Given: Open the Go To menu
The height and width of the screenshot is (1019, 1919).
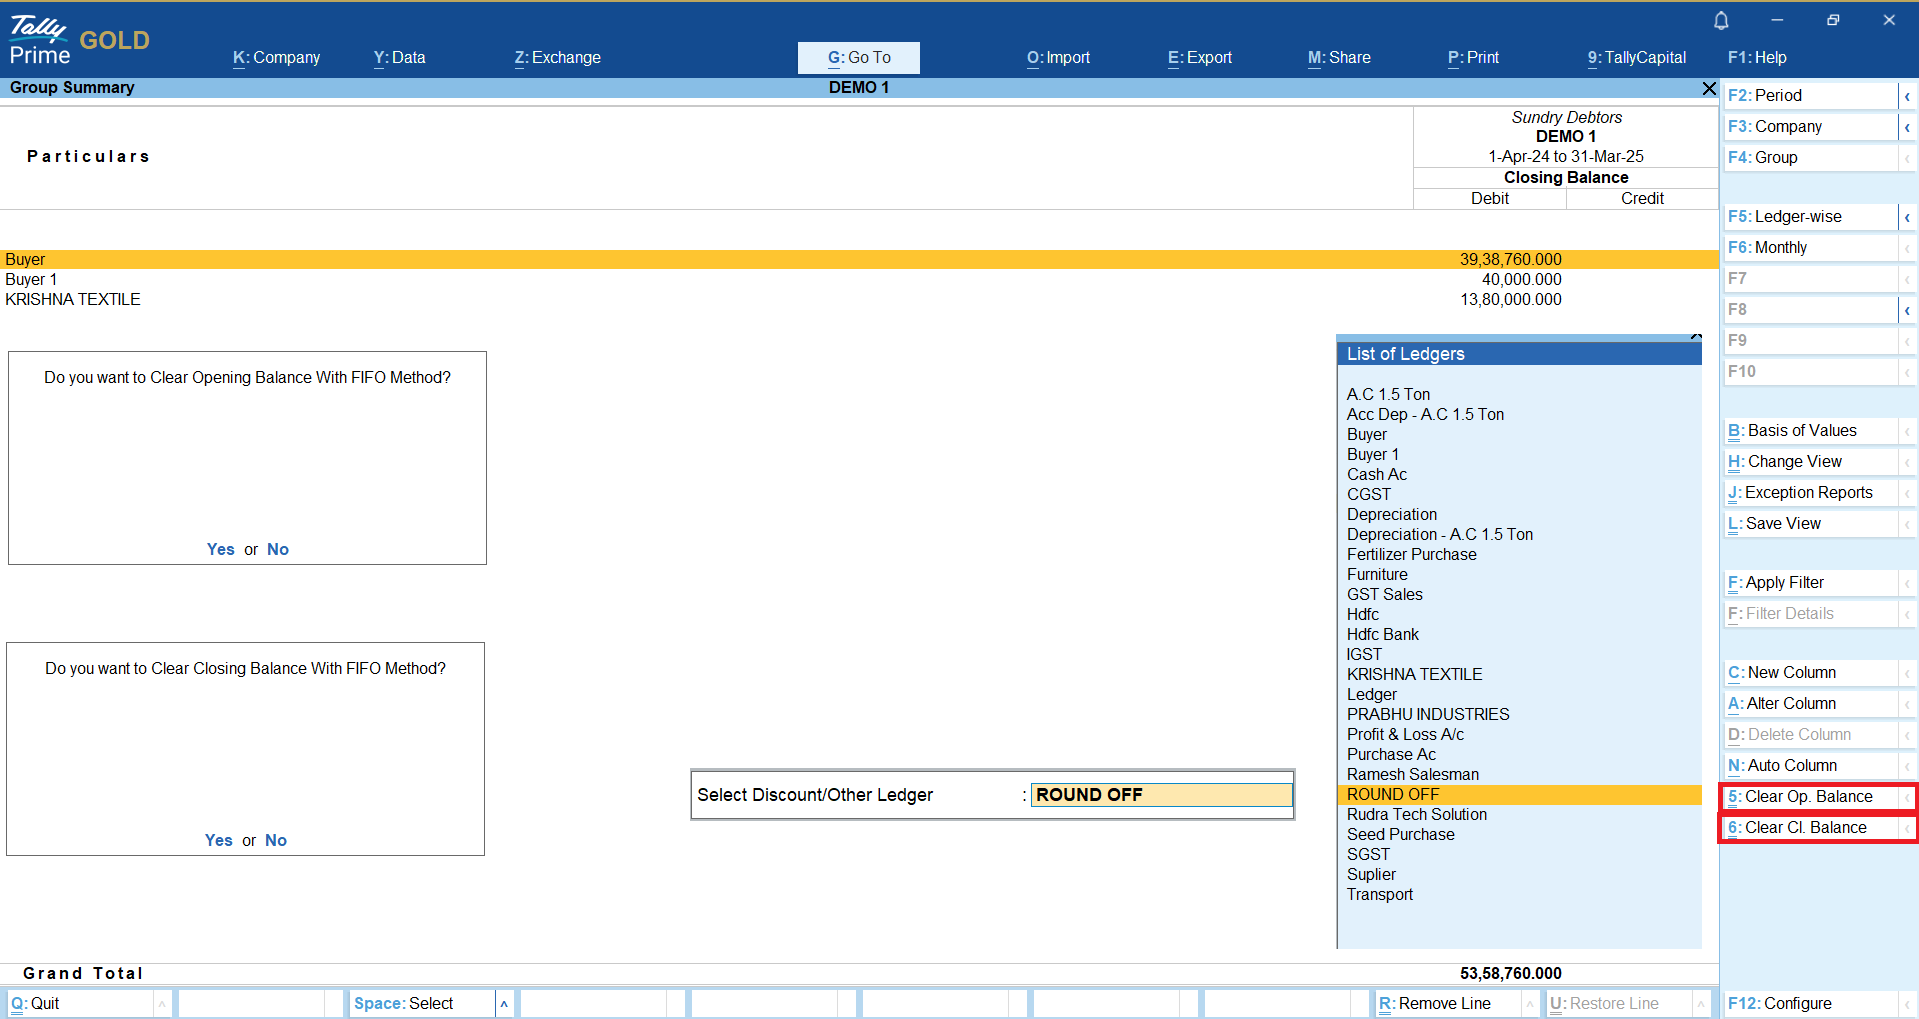Looking at the screenshot, I should coord(858,58).
